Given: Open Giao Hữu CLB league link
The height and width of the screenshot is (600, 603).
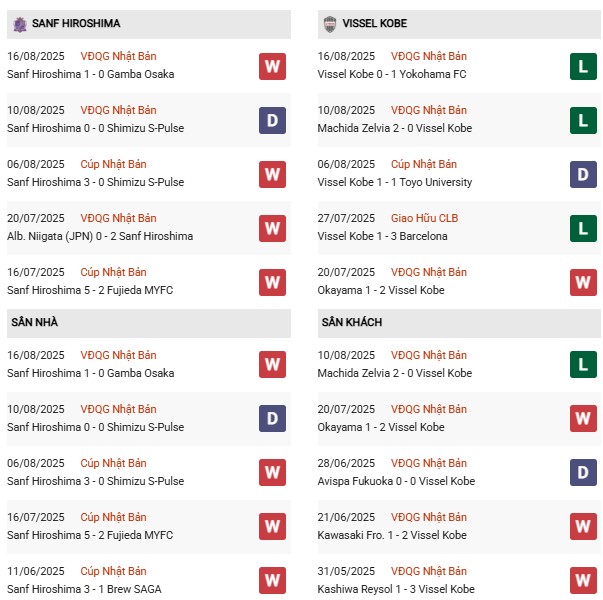Looking at the screenshot, I should (424, 218).
